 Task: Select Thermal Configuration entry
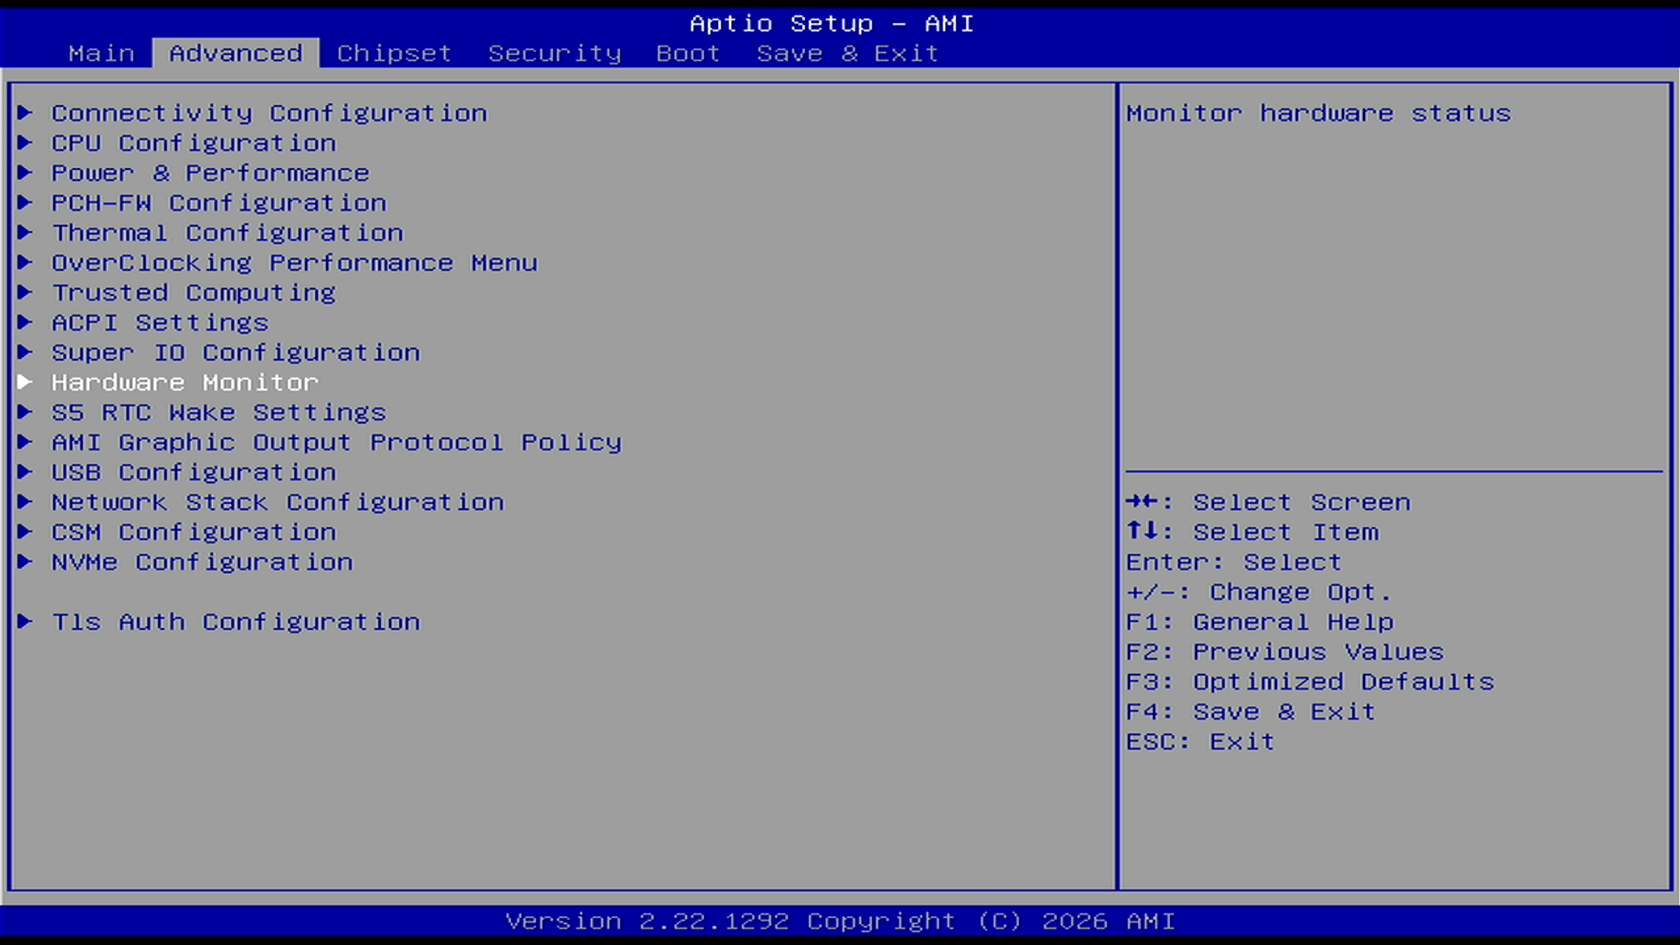pyautogui.click(x=227, y=233)
